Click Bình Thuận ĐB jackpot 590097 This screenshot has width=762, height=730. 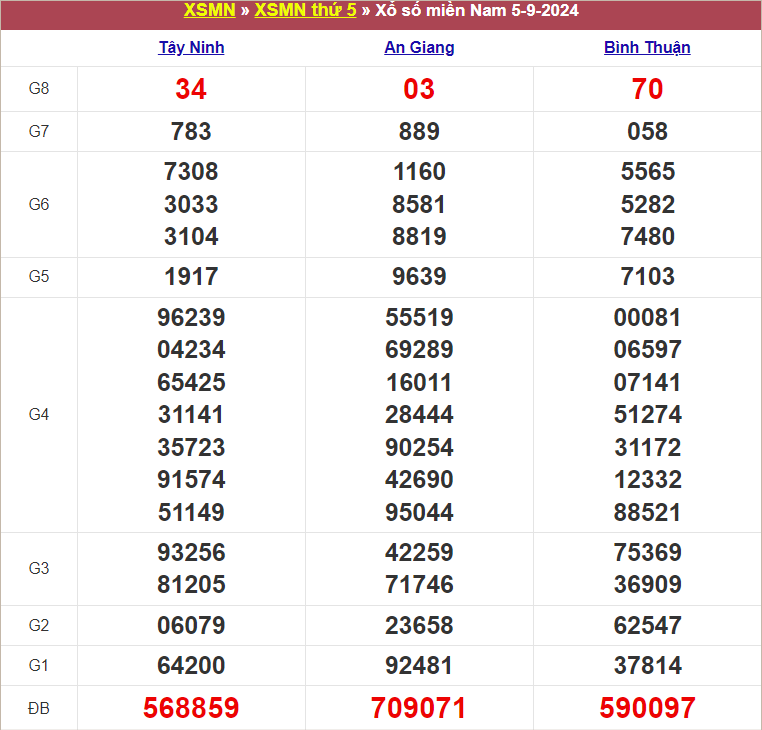[647, 708]
